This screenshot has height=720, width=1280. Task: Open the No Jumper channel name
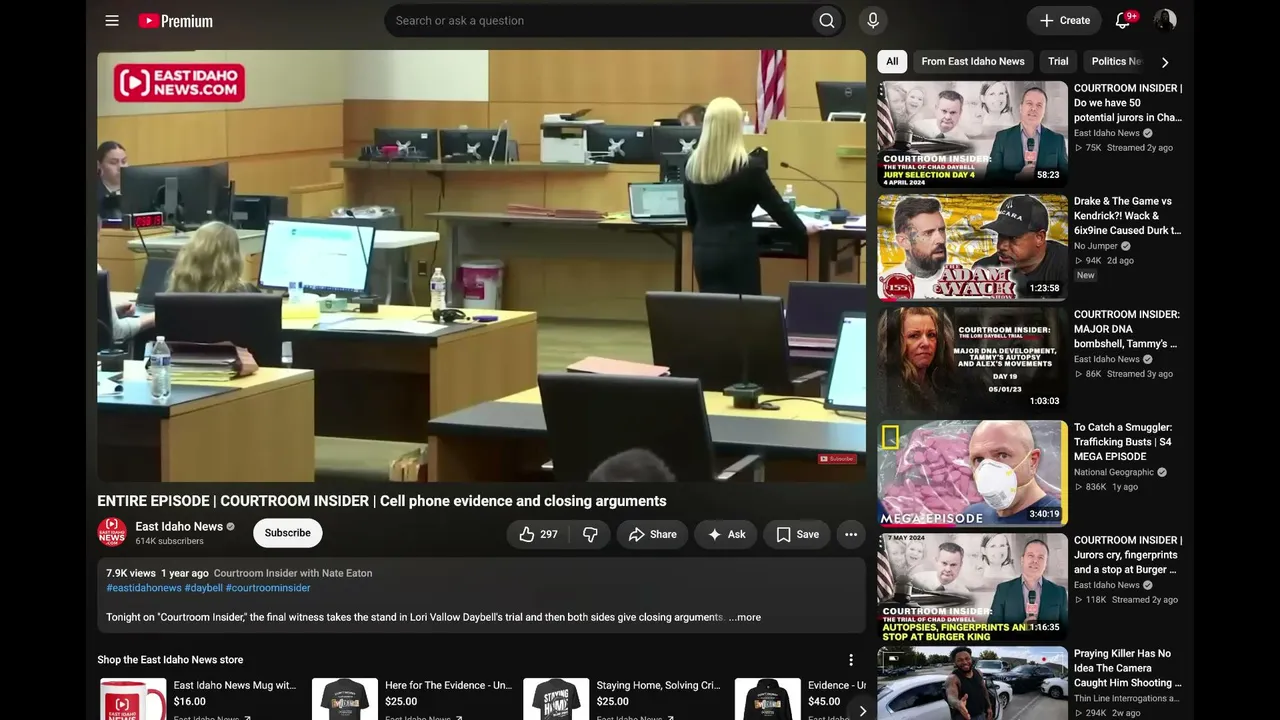pos(1096,246)
